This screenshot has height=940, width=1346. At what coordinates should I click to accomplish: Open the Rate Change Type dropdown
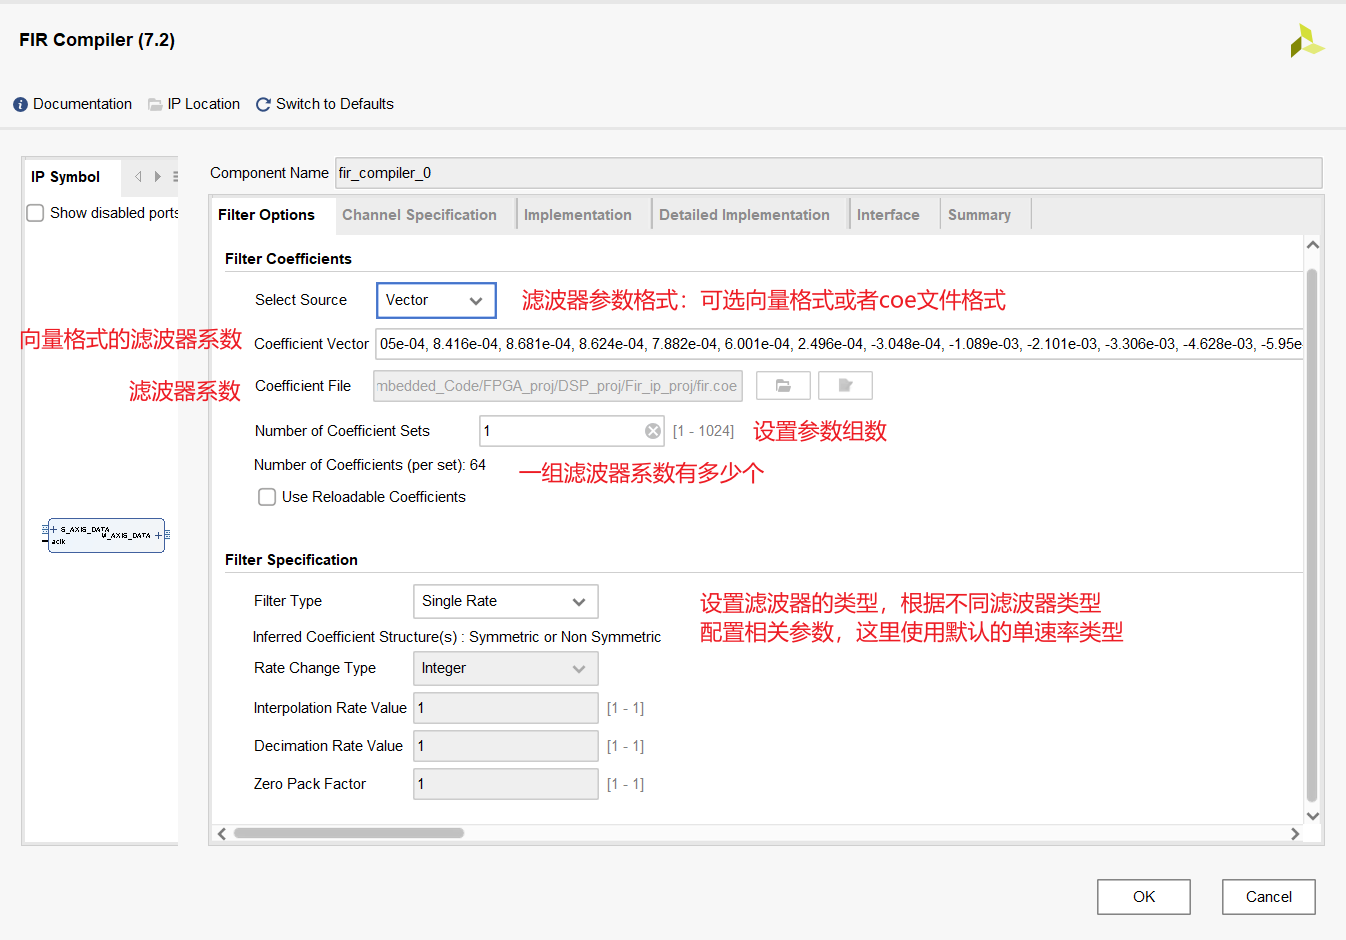[505, 668]
